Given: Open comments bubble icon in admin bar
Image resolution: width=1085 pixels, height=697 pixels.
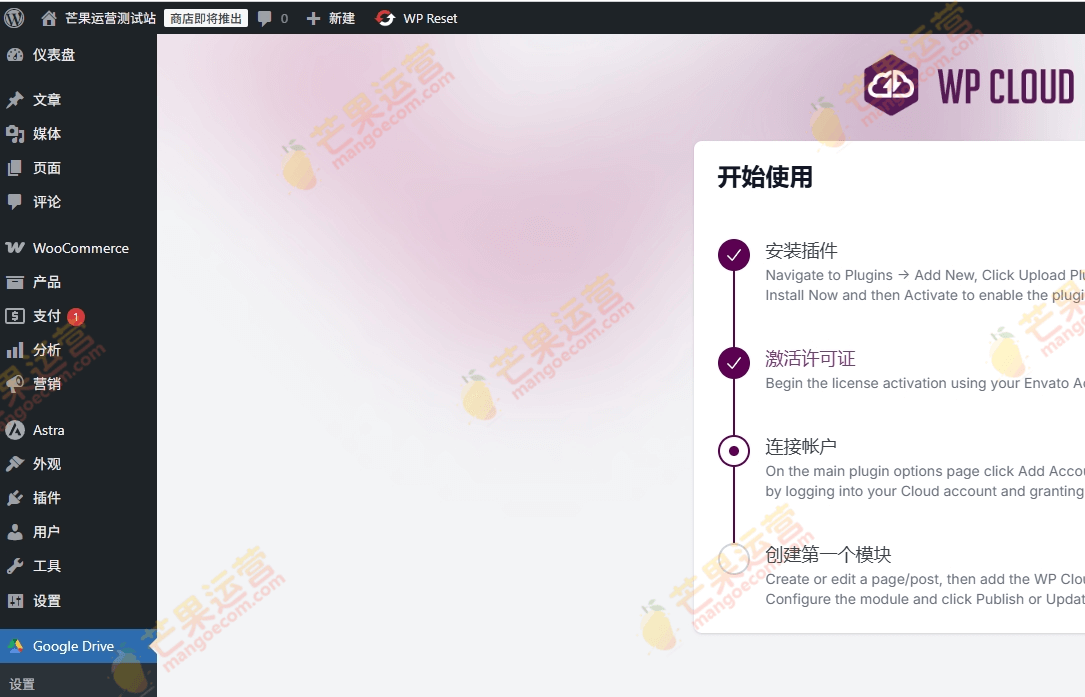Looking at the screenshot, I should point(264,19).
